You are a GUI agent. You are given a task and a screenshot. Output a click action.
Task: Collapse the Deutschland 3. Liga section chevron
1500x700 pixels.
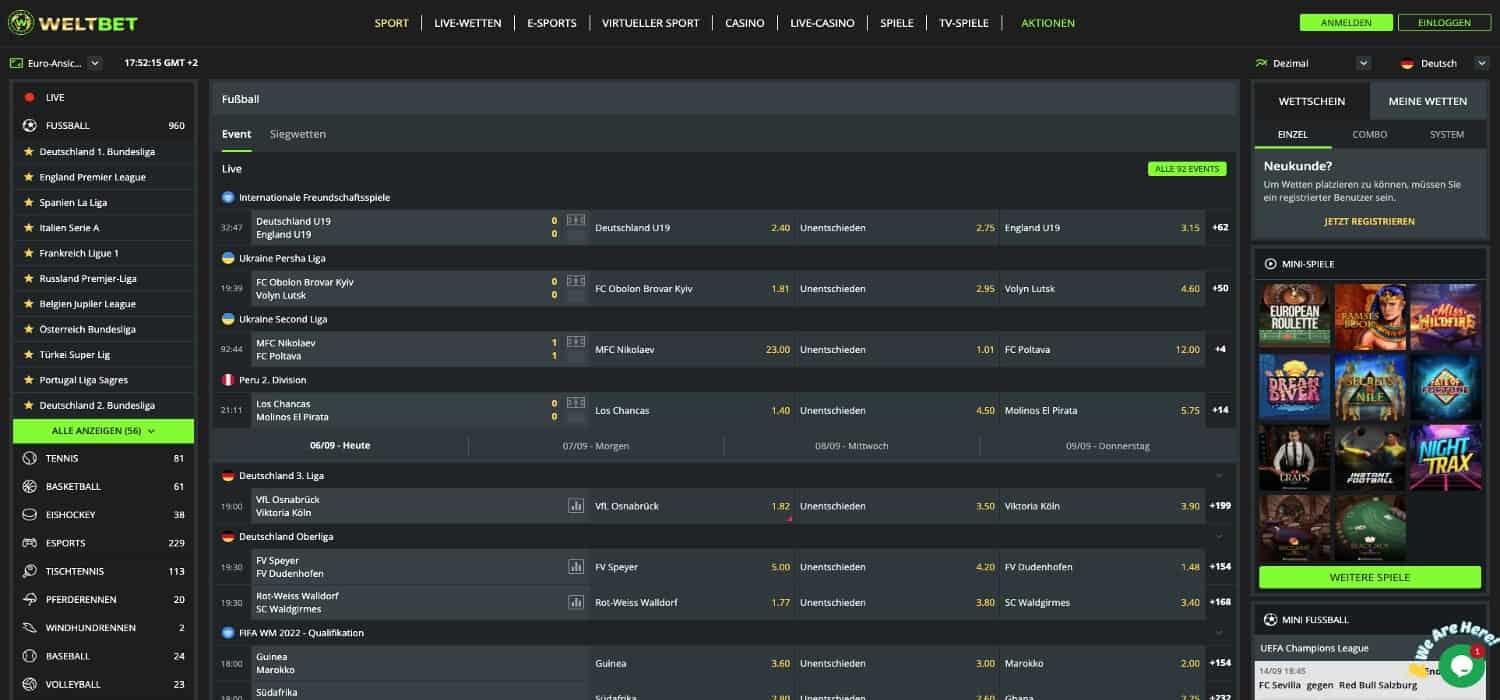click(1218, 476)
